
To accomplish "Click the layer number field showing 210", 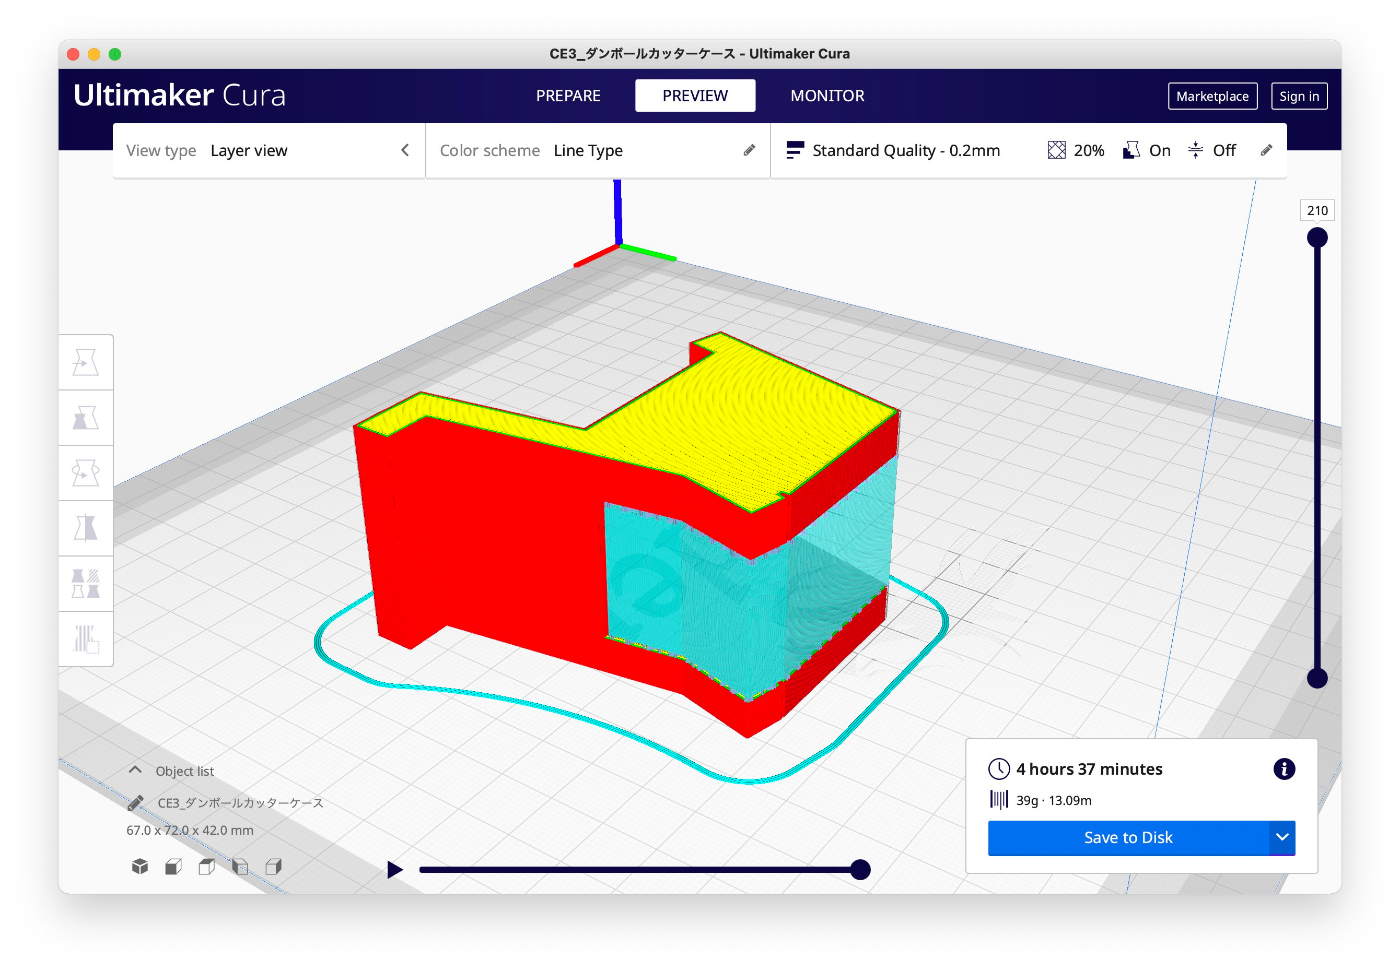I will [x=1317, y=210].
